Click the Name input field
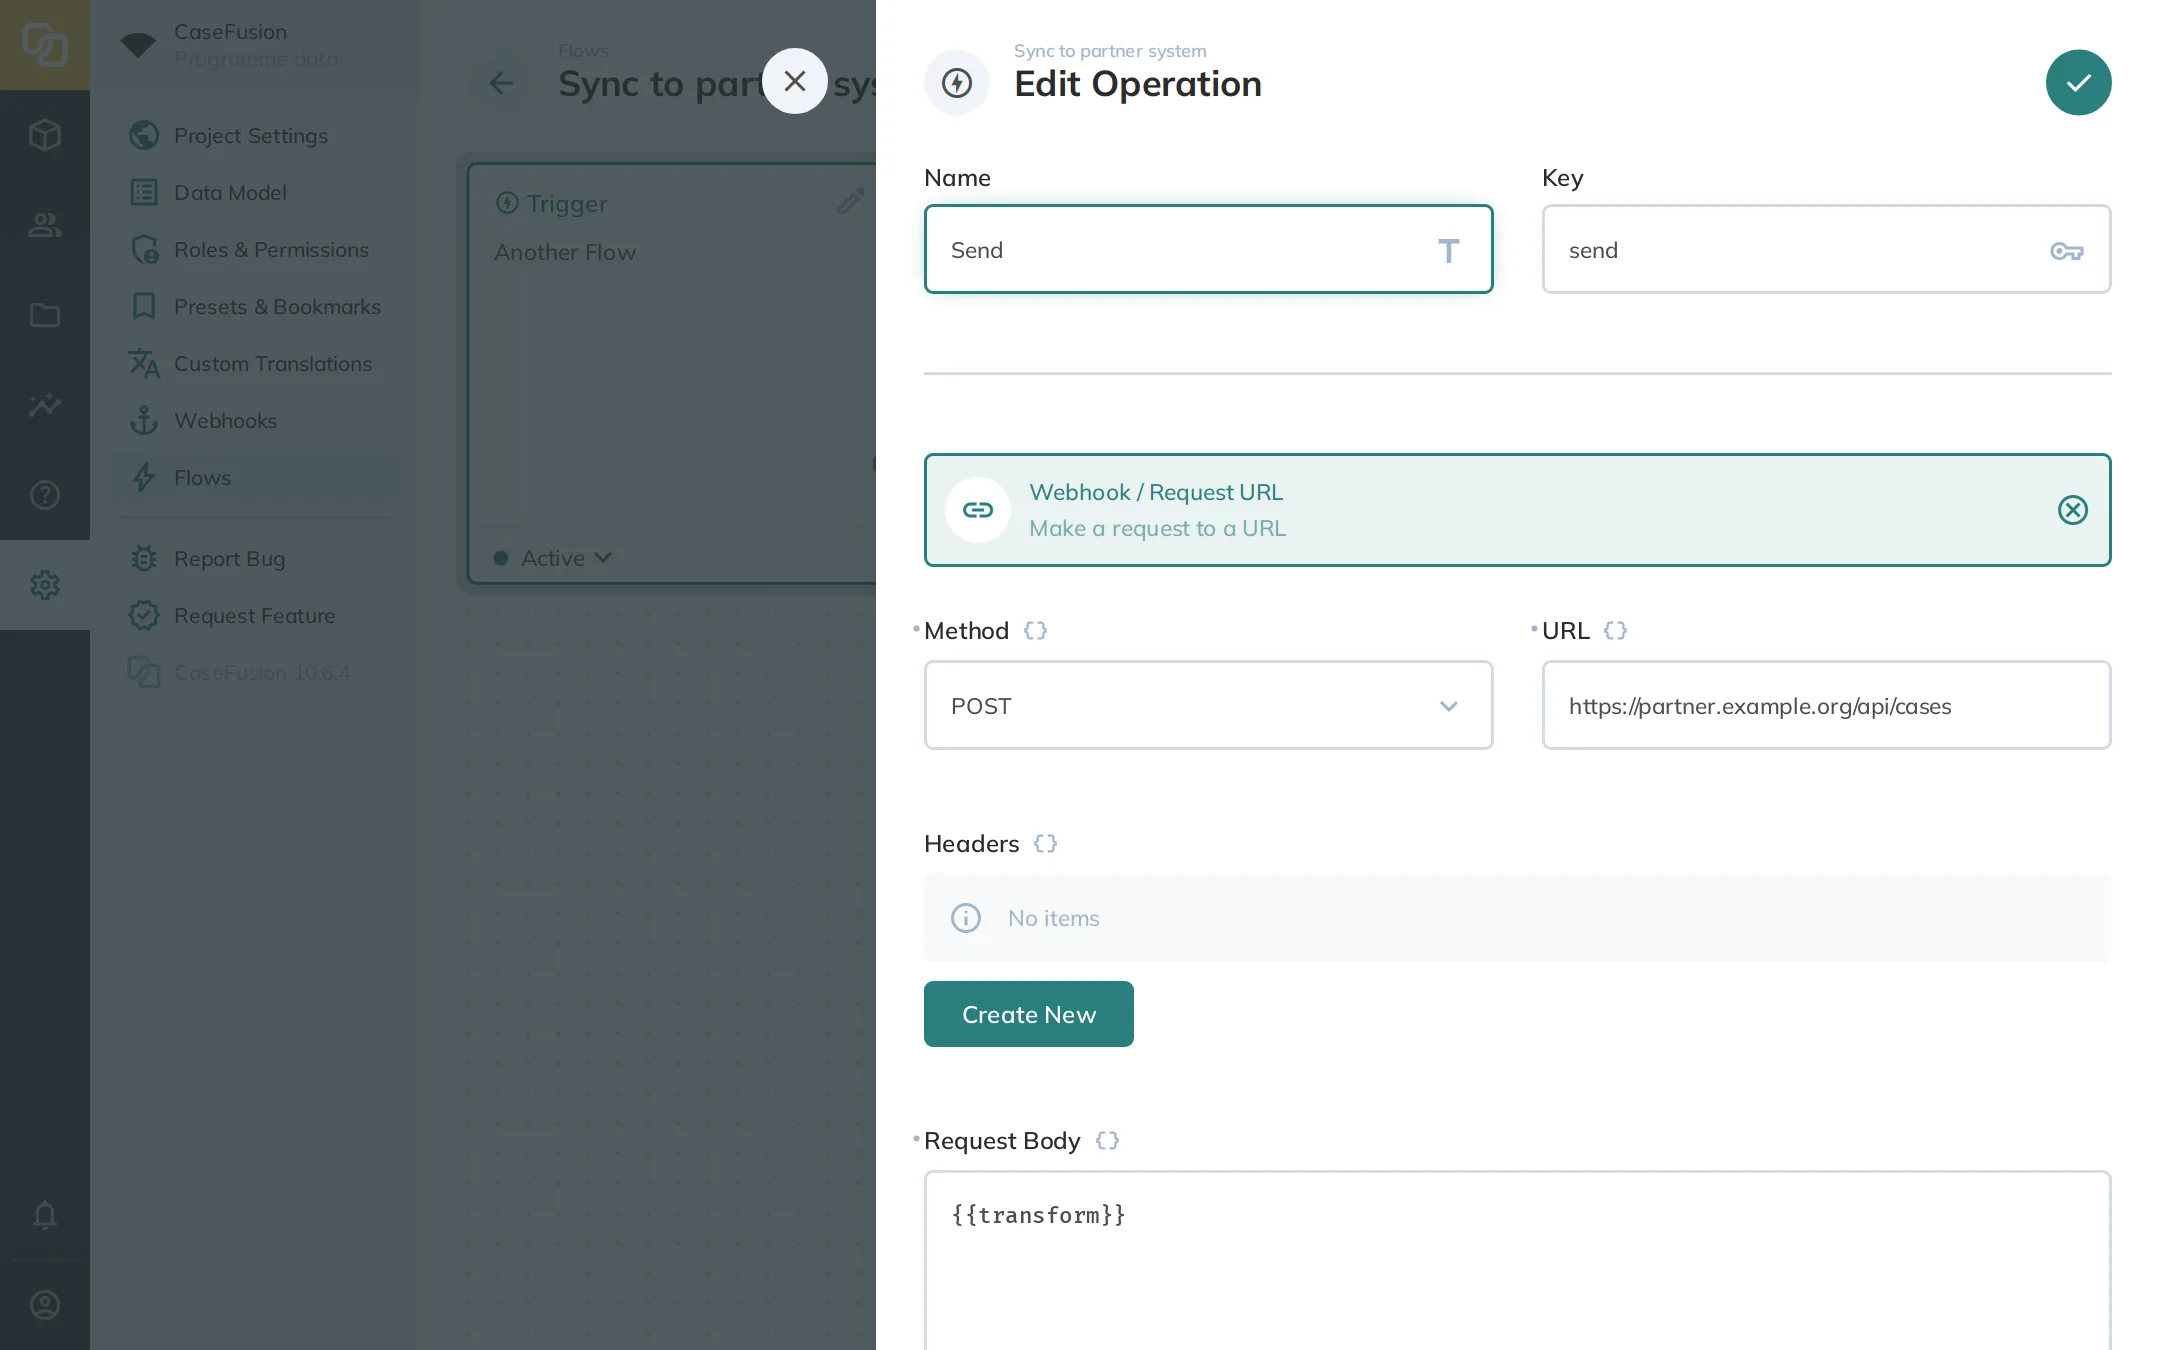 1208,249
